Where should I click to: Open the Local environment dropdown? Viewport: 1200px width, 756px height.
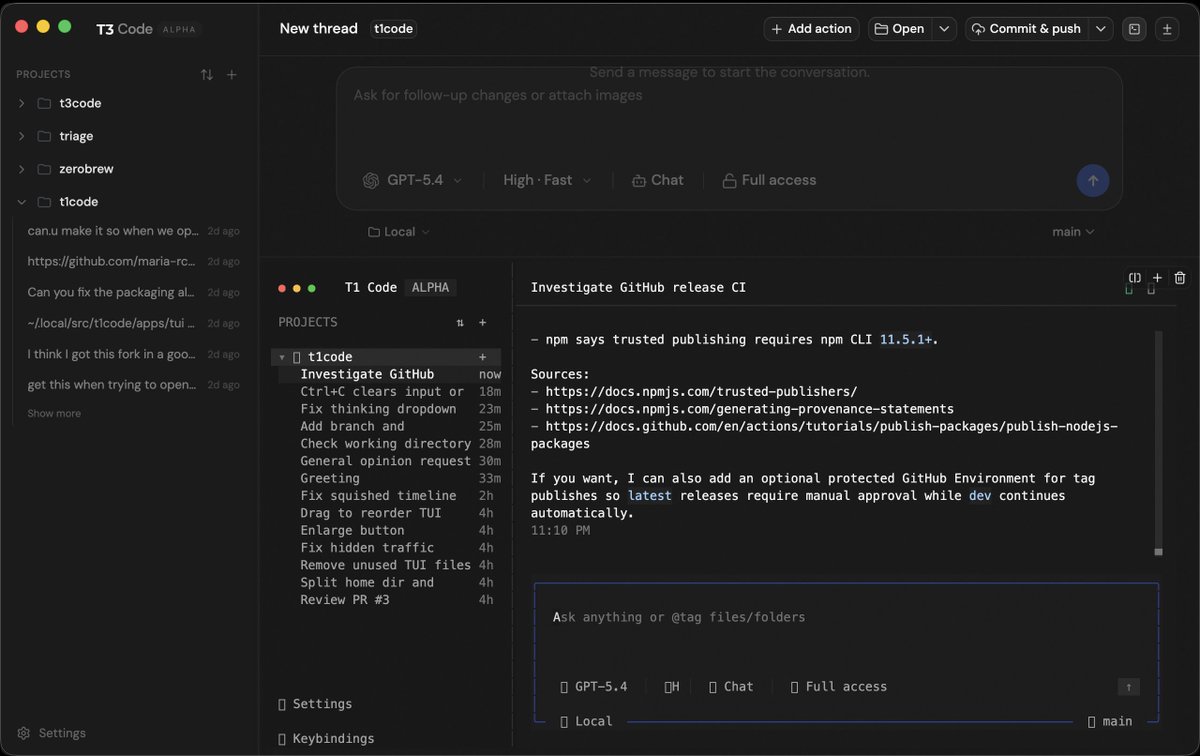pos(399,232)
